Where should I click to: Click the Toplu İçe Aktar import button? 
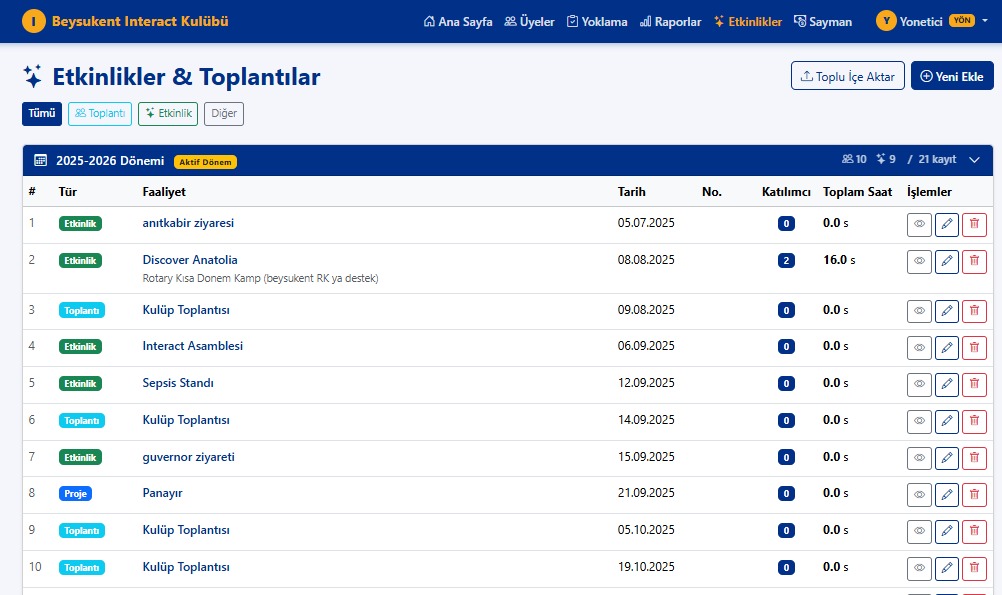847,75
